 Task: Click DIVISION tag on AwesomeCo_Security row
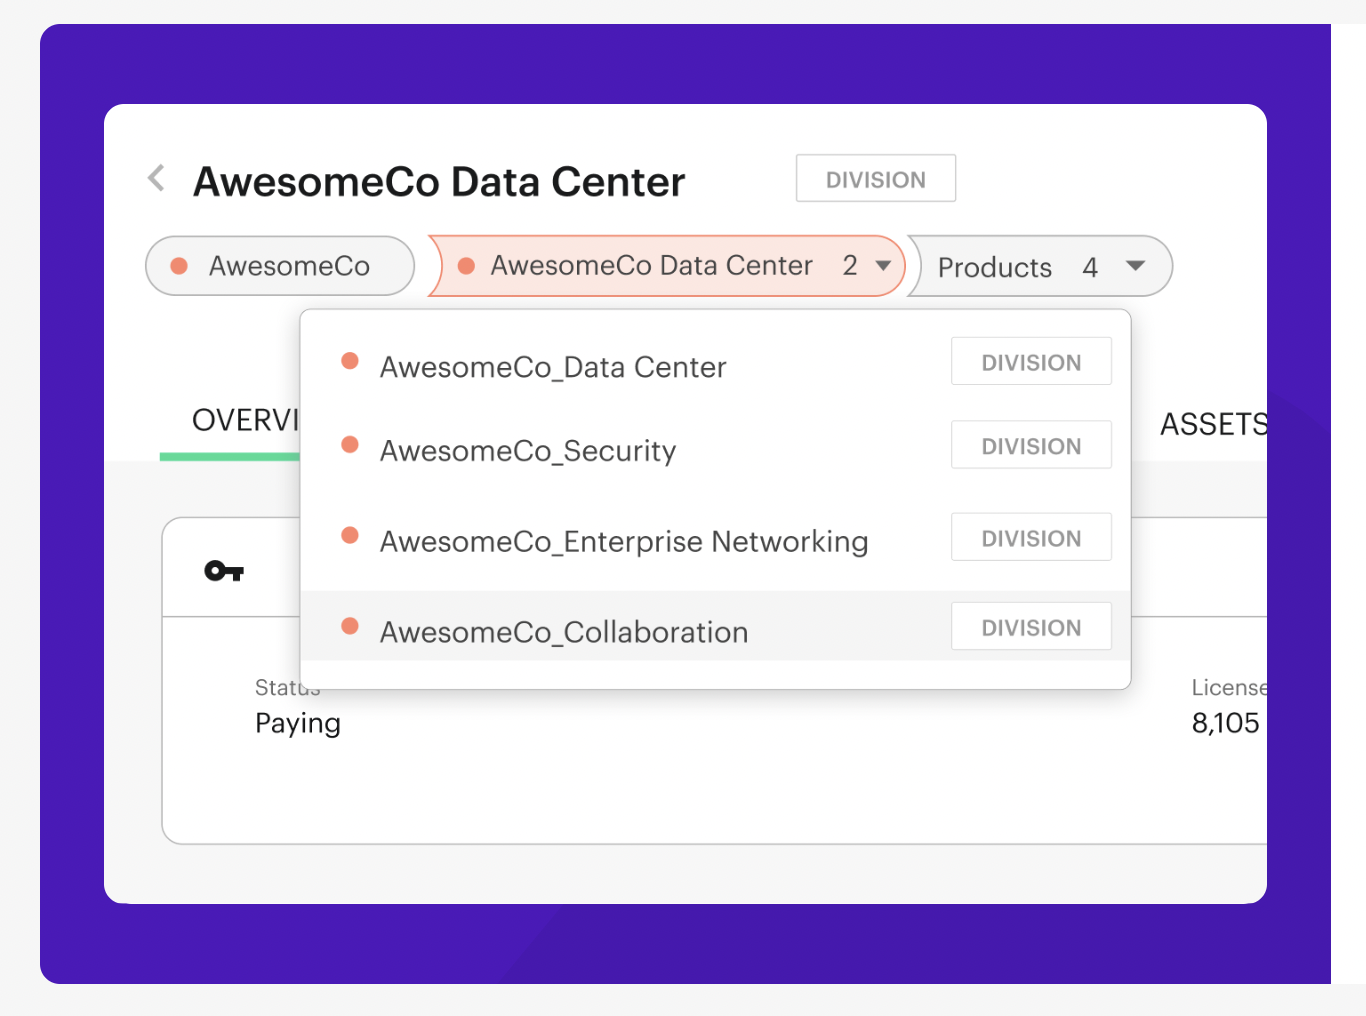point(1031,446)
